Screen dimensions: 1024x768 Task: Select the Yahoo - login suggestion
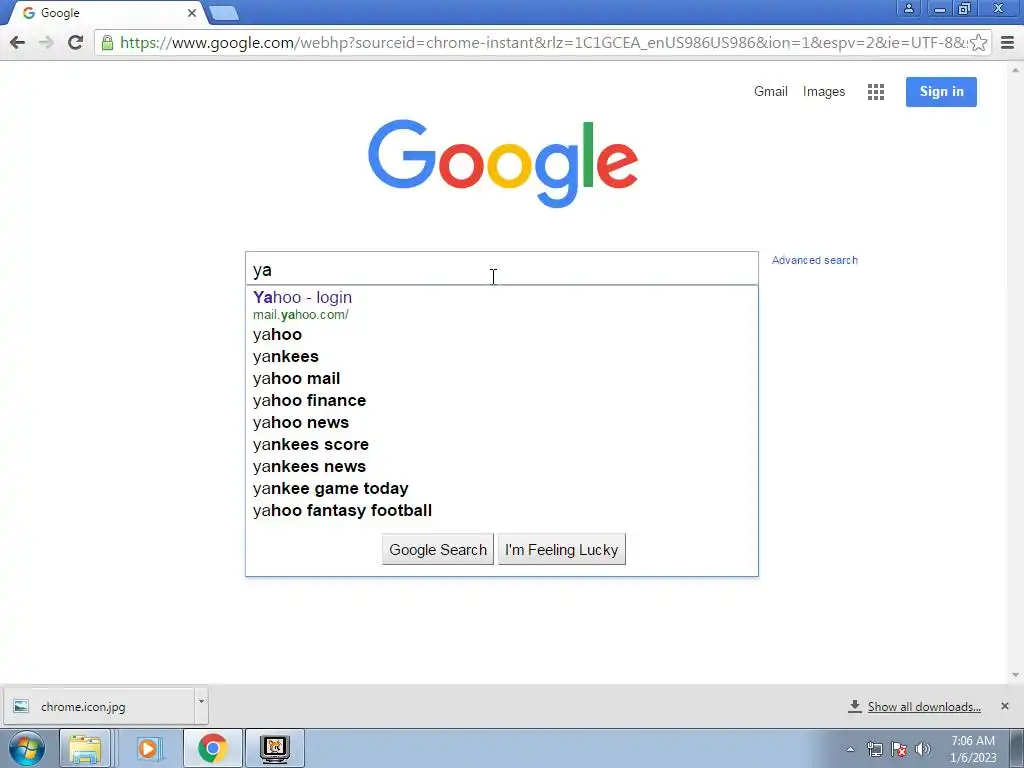502,305
